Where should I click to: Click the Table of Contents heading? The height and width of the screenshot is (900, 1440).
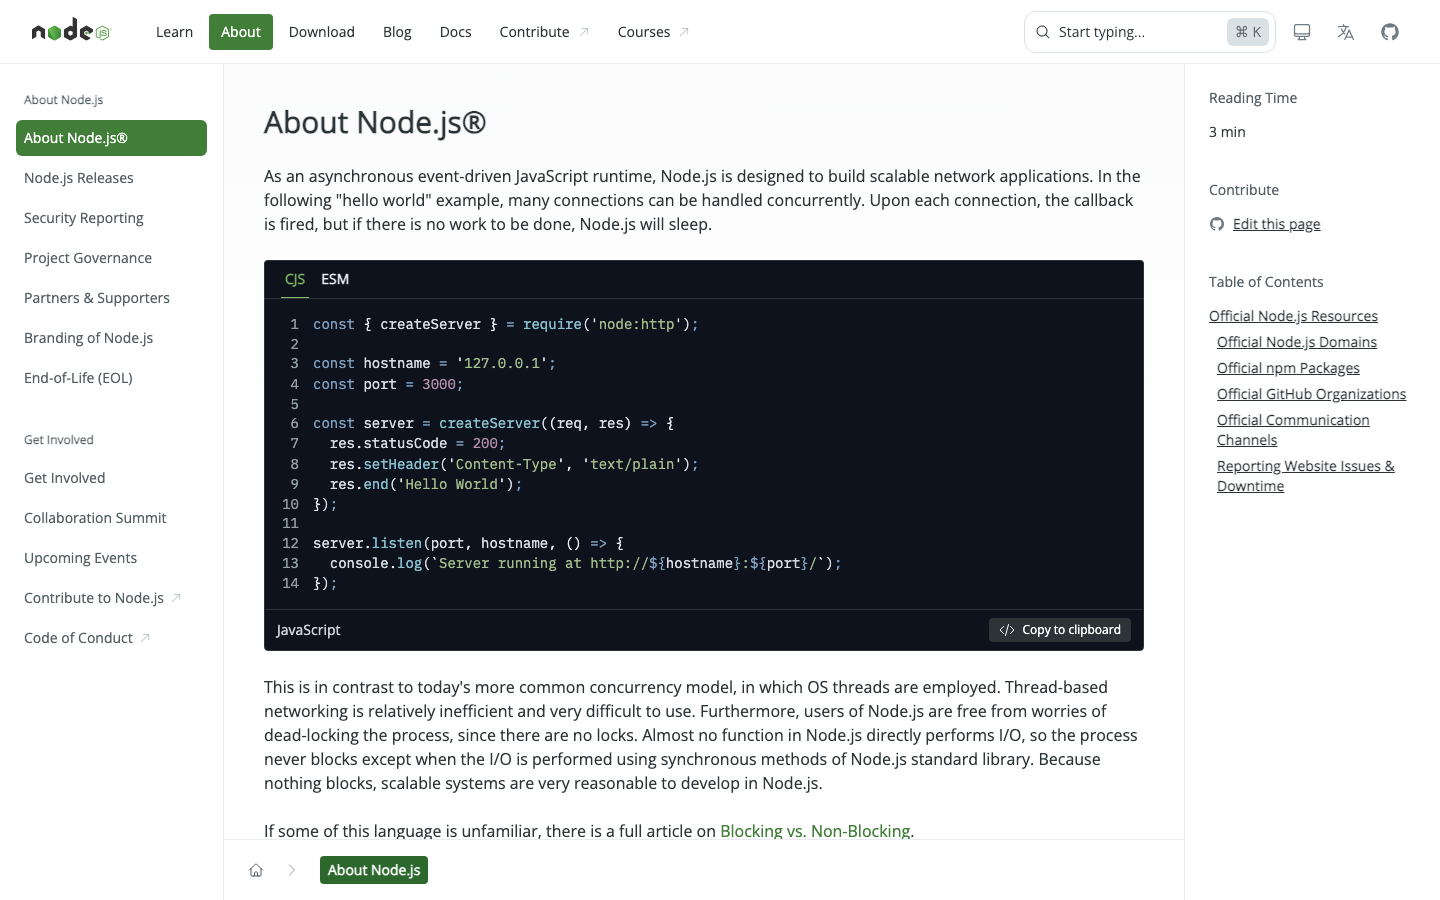1266,282
